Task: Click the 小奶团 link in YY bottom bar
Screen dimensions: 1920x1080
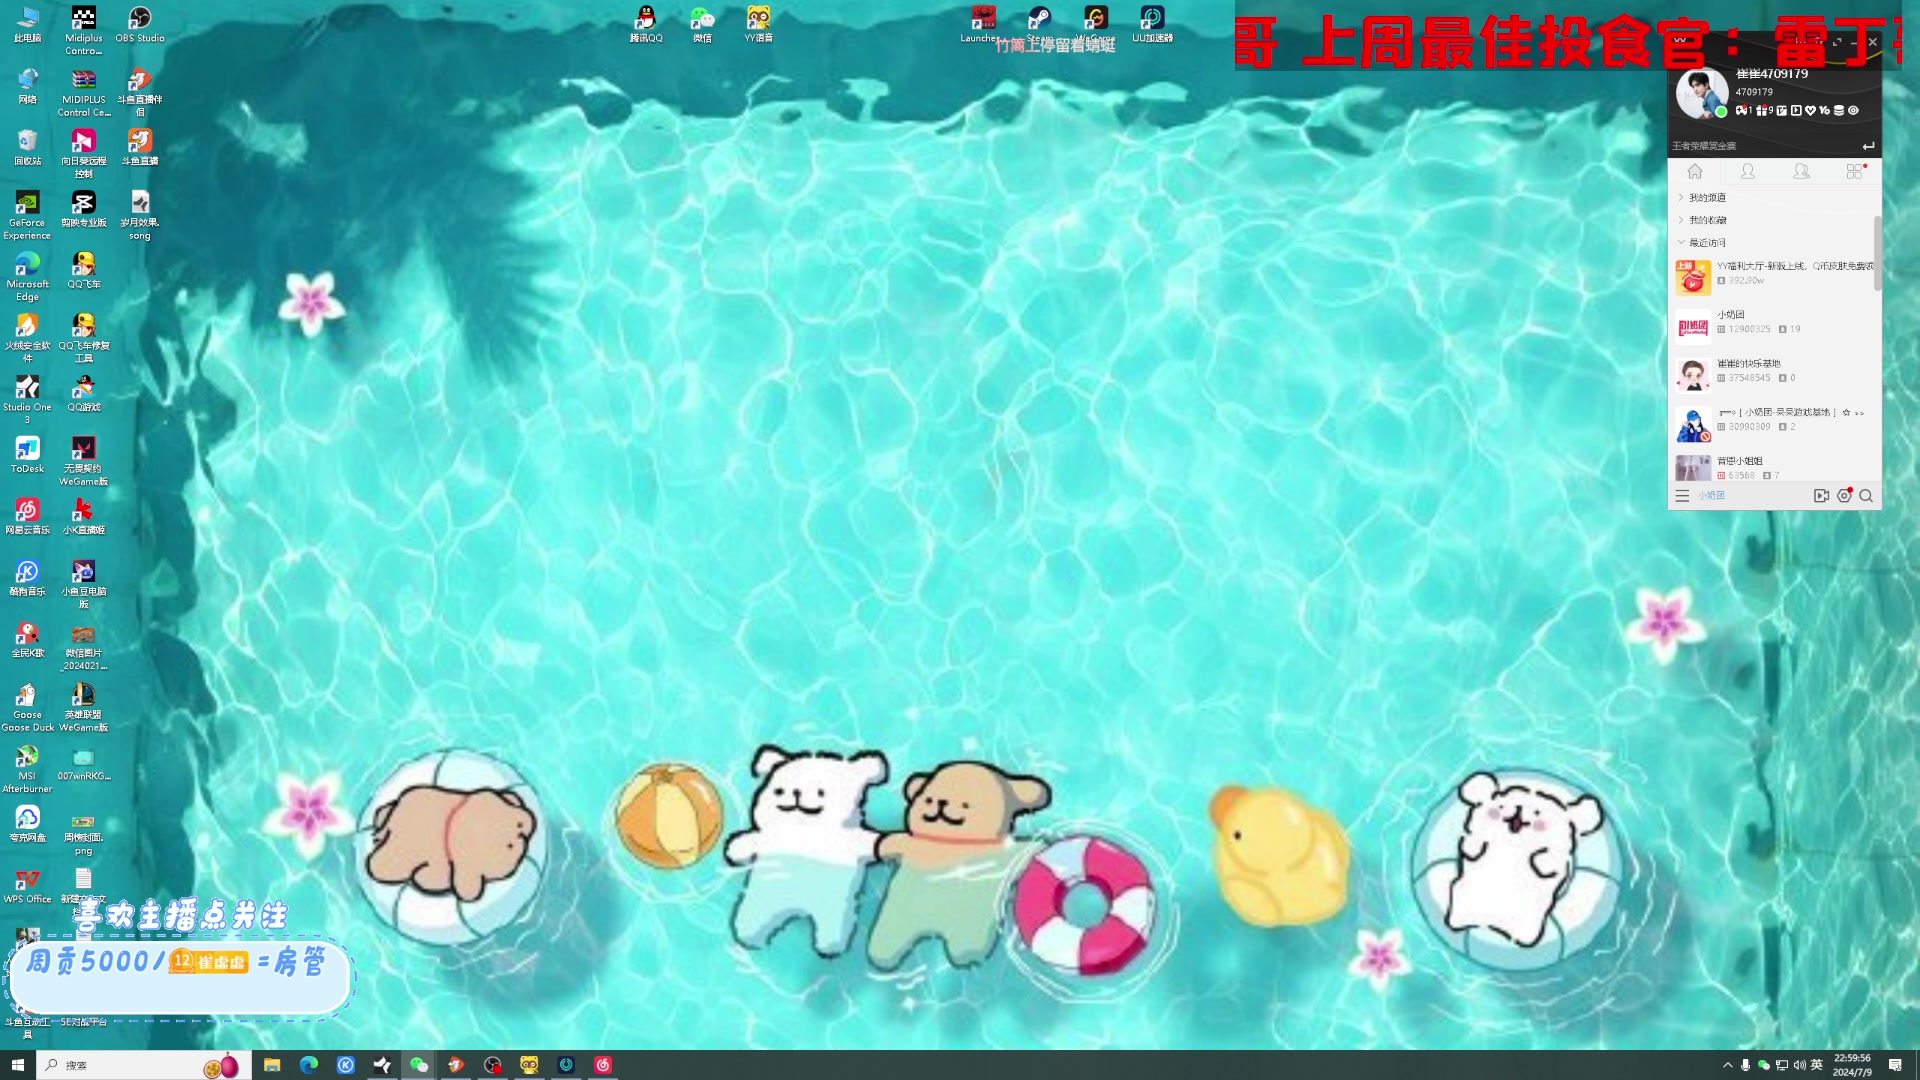Action: 1711,496
